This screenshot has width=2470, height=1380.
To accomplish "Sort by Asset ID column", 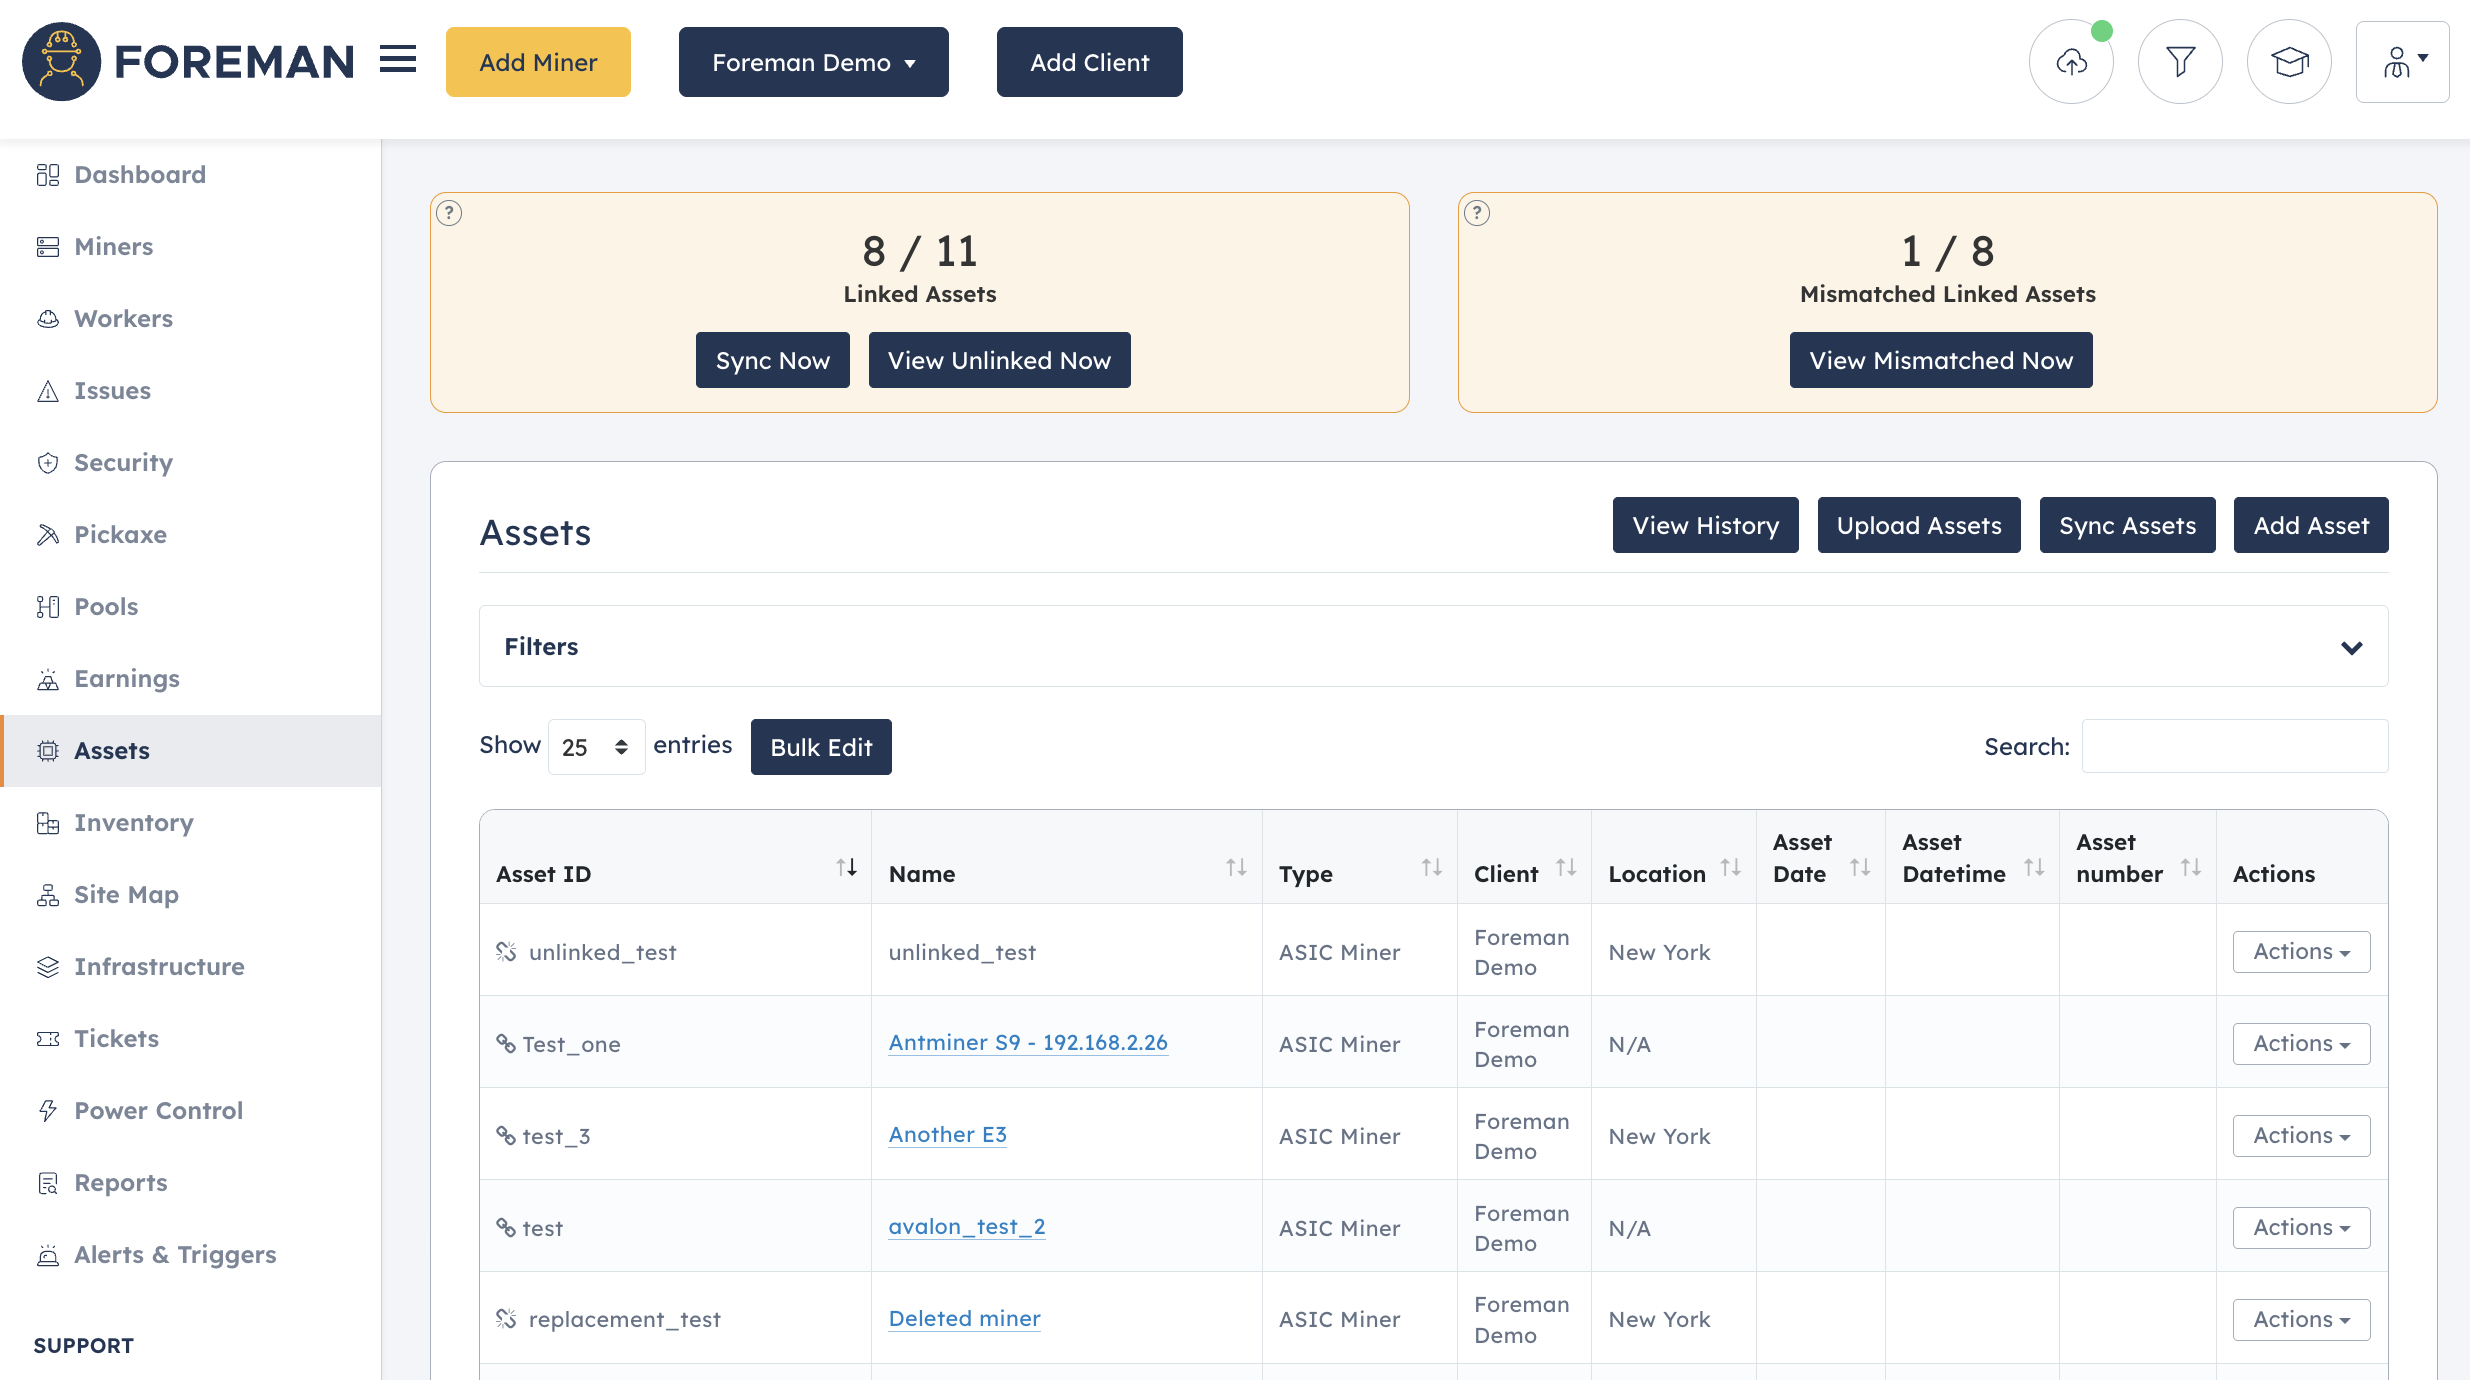I will 847,868.
